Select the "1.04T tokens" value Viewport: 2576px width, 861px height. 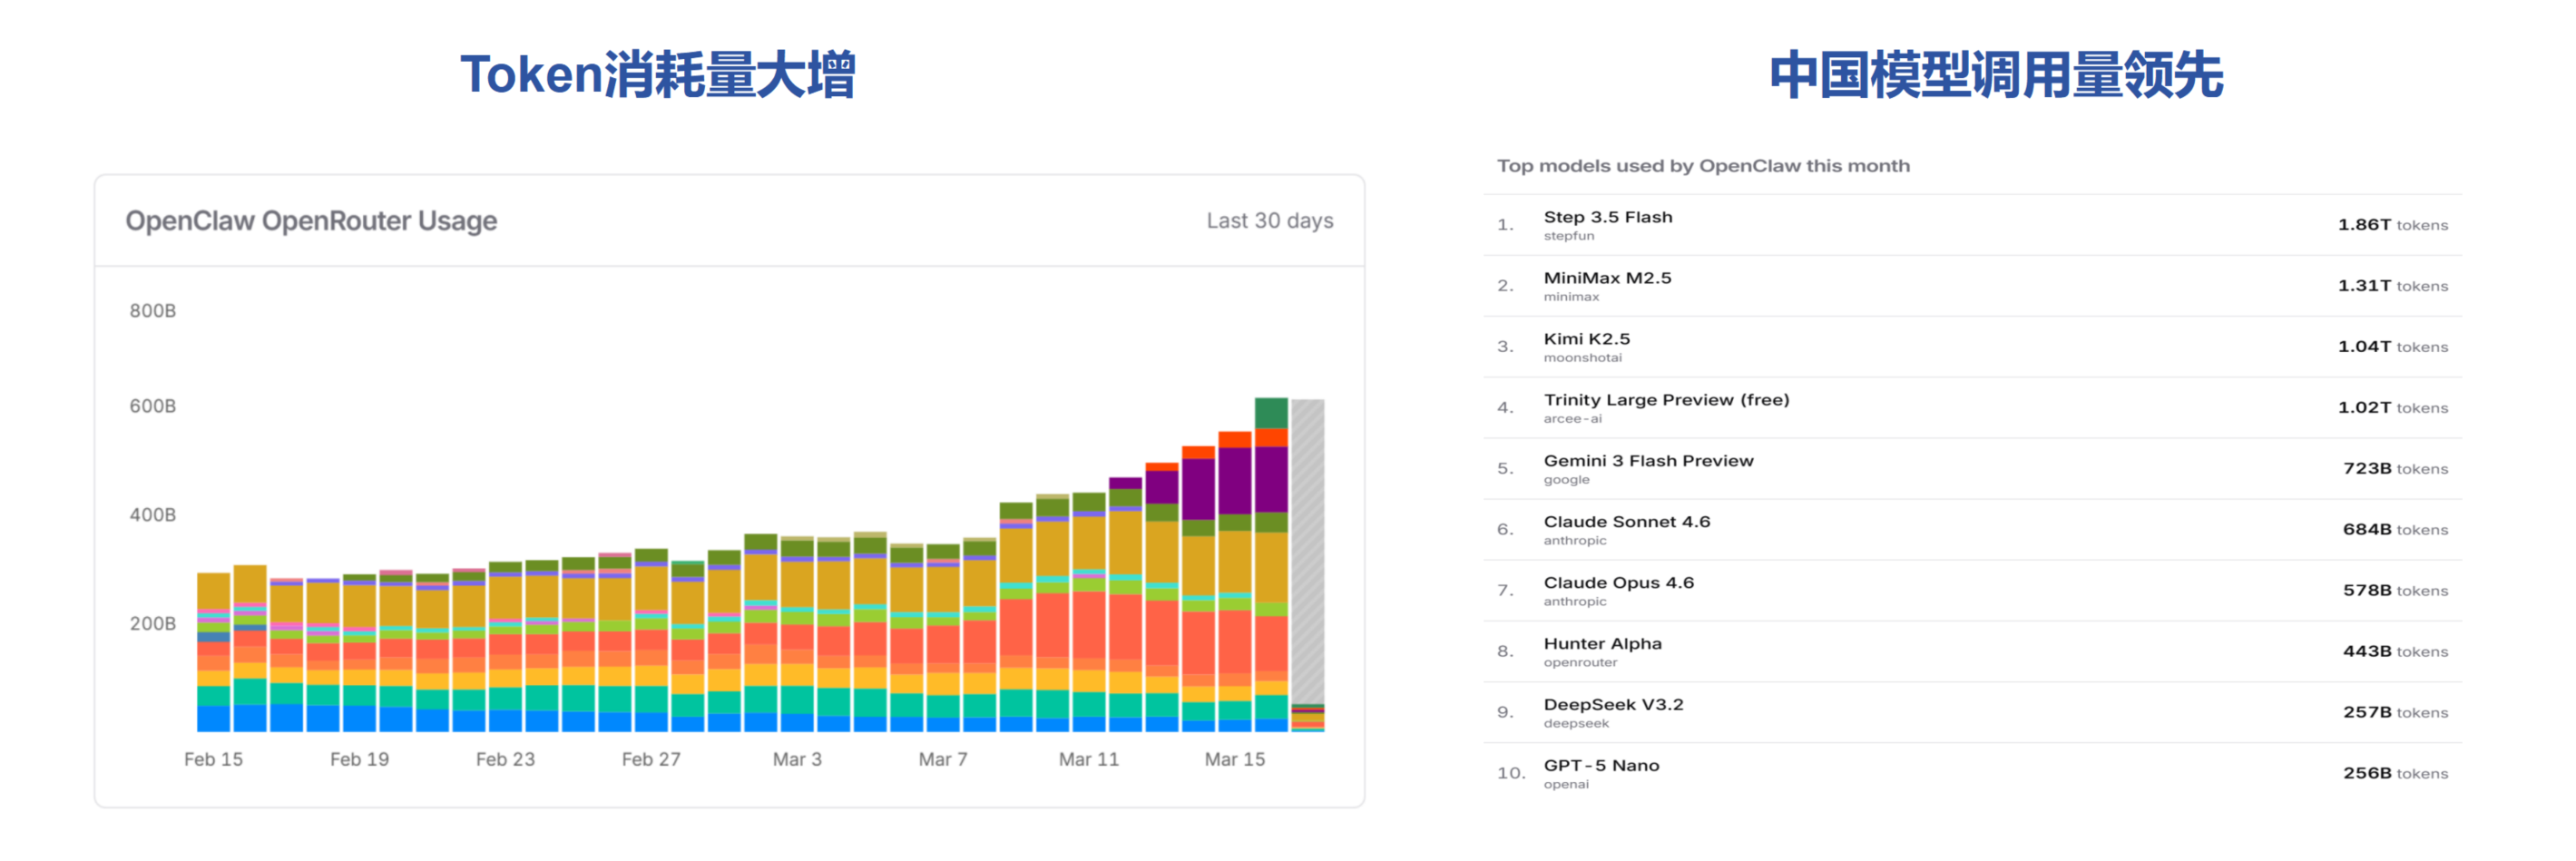click(2393, 347)
